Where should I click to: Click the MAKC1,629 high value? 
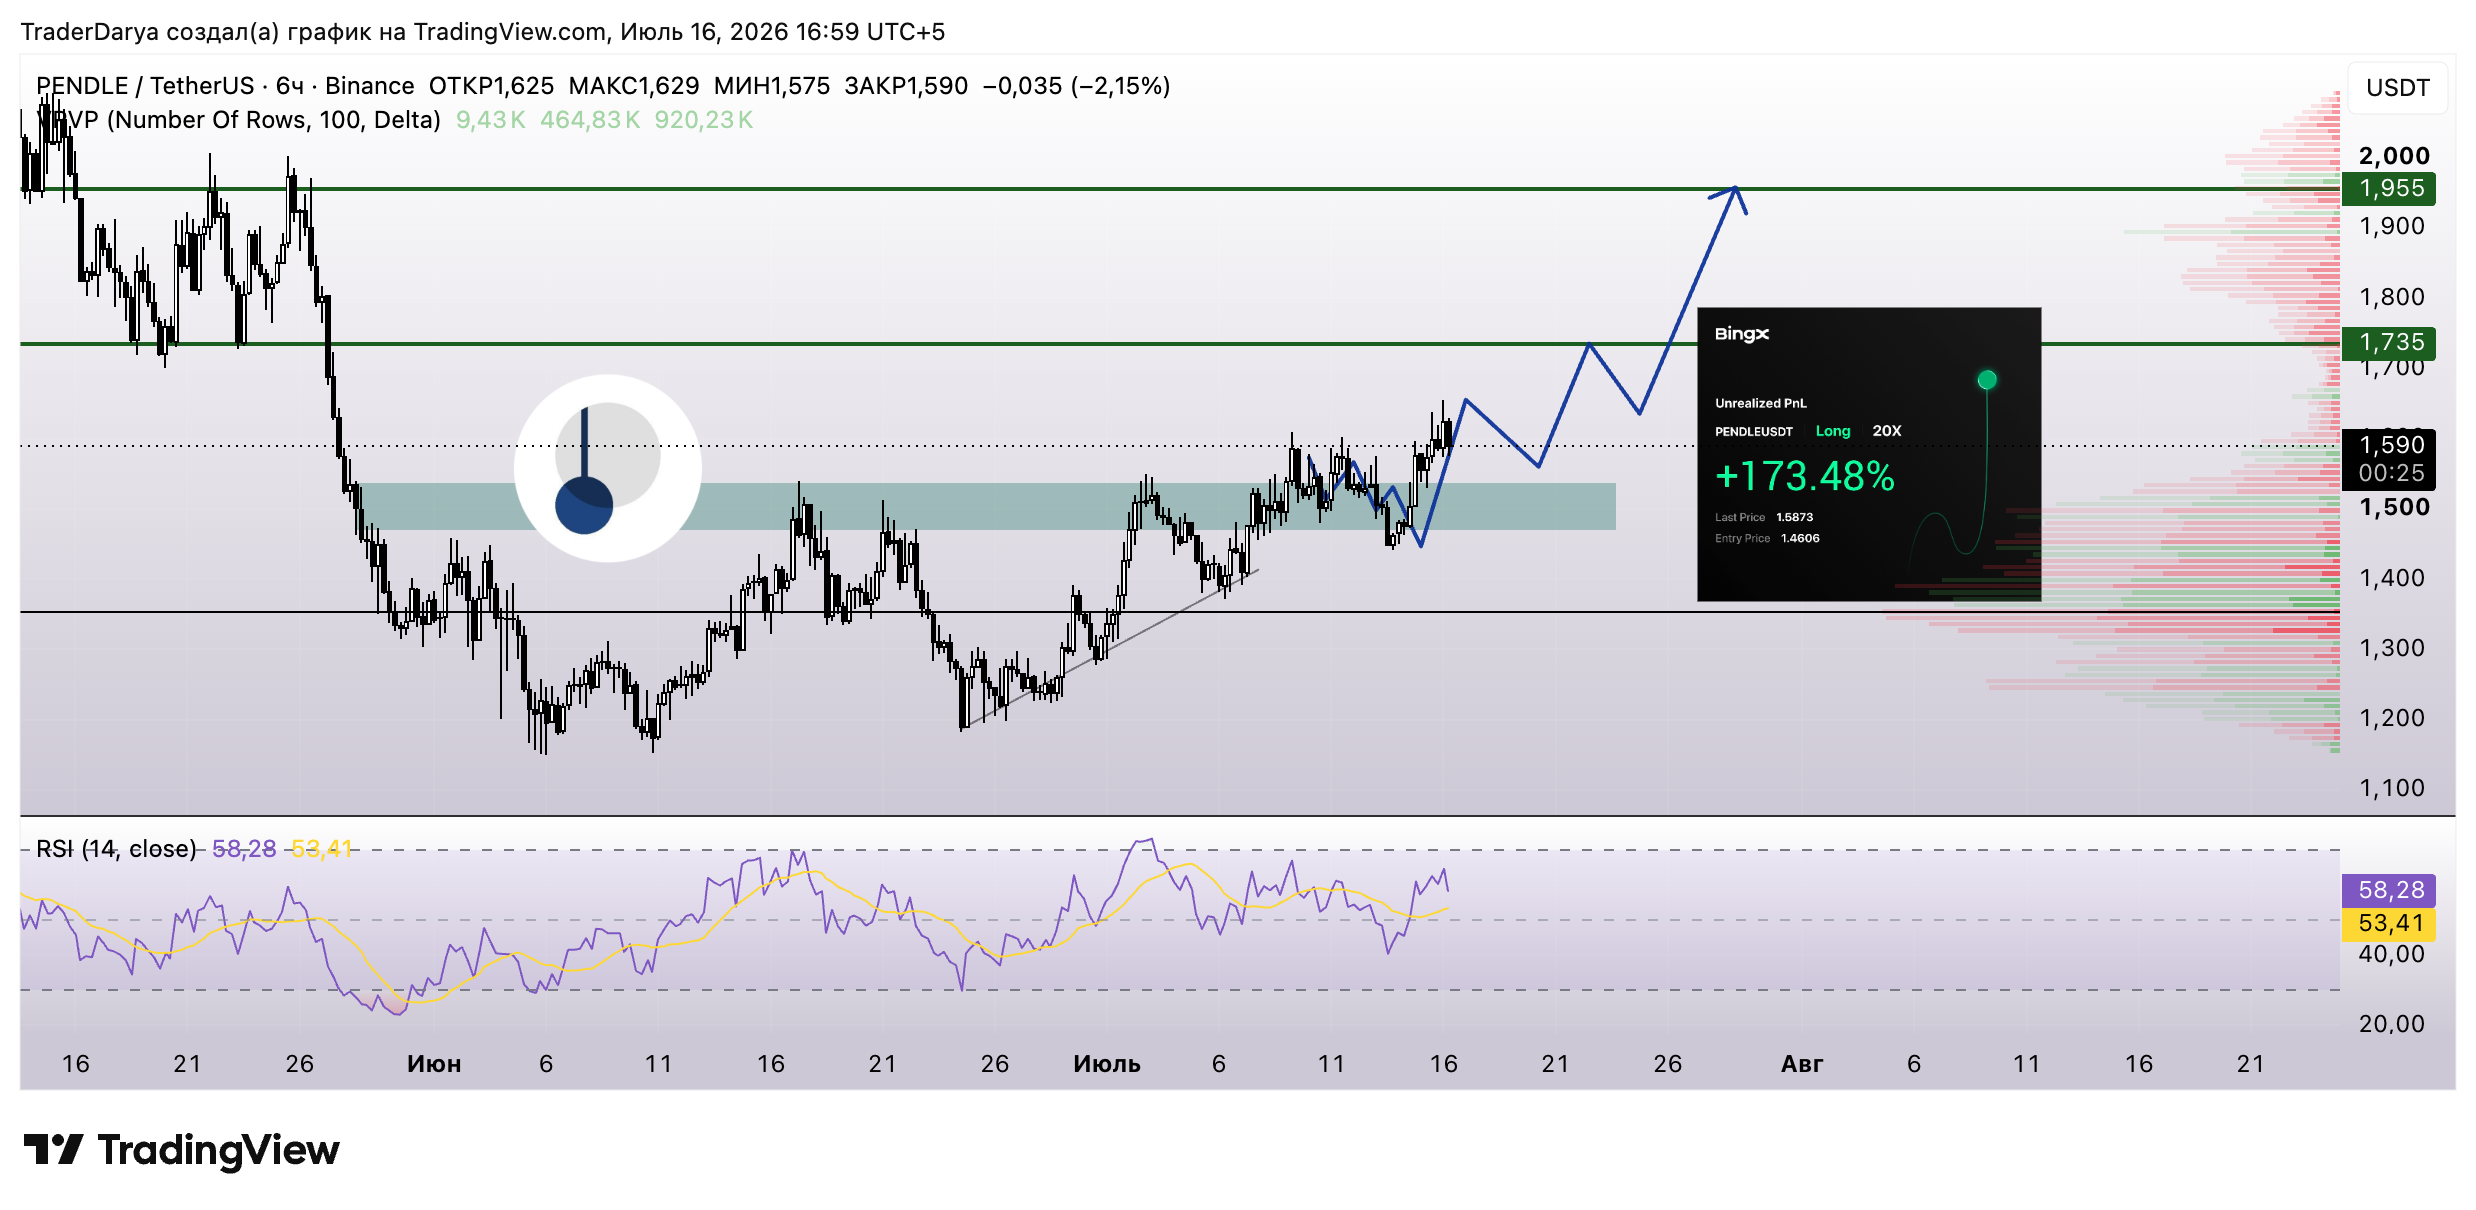[634, 86]
